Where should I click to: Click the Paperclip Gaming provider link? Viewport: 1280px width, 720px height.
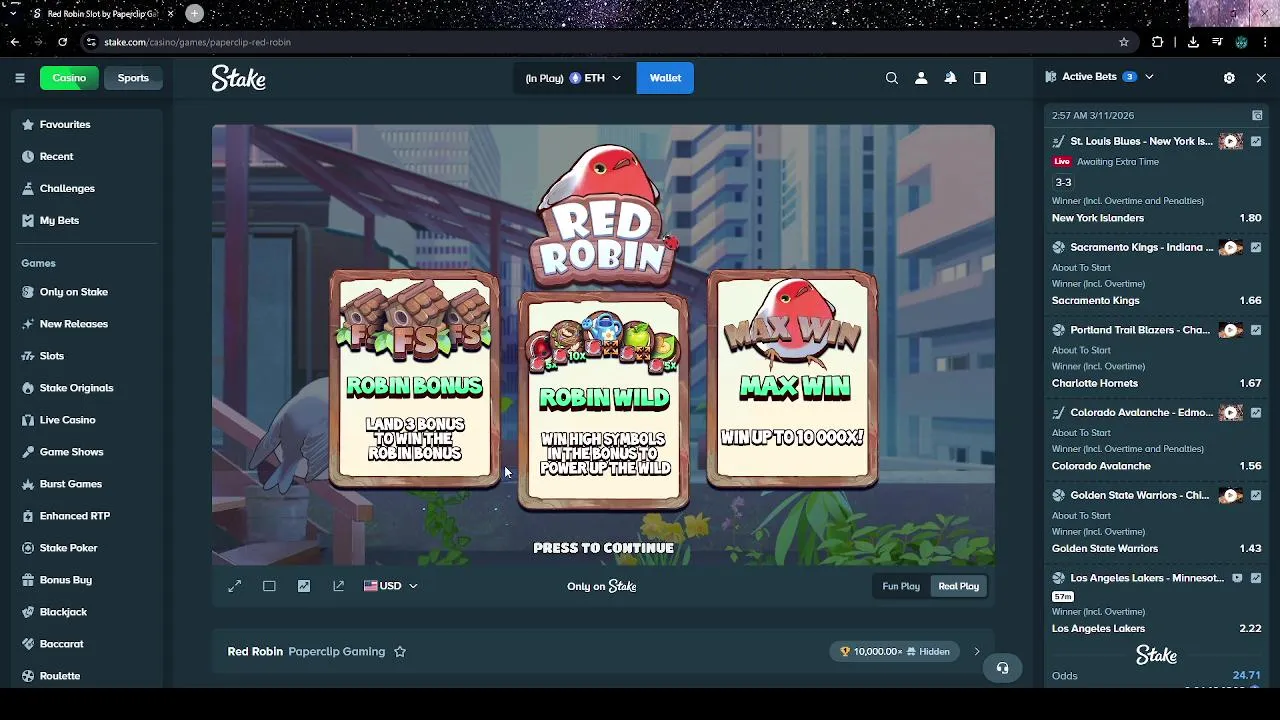[336, 651]
